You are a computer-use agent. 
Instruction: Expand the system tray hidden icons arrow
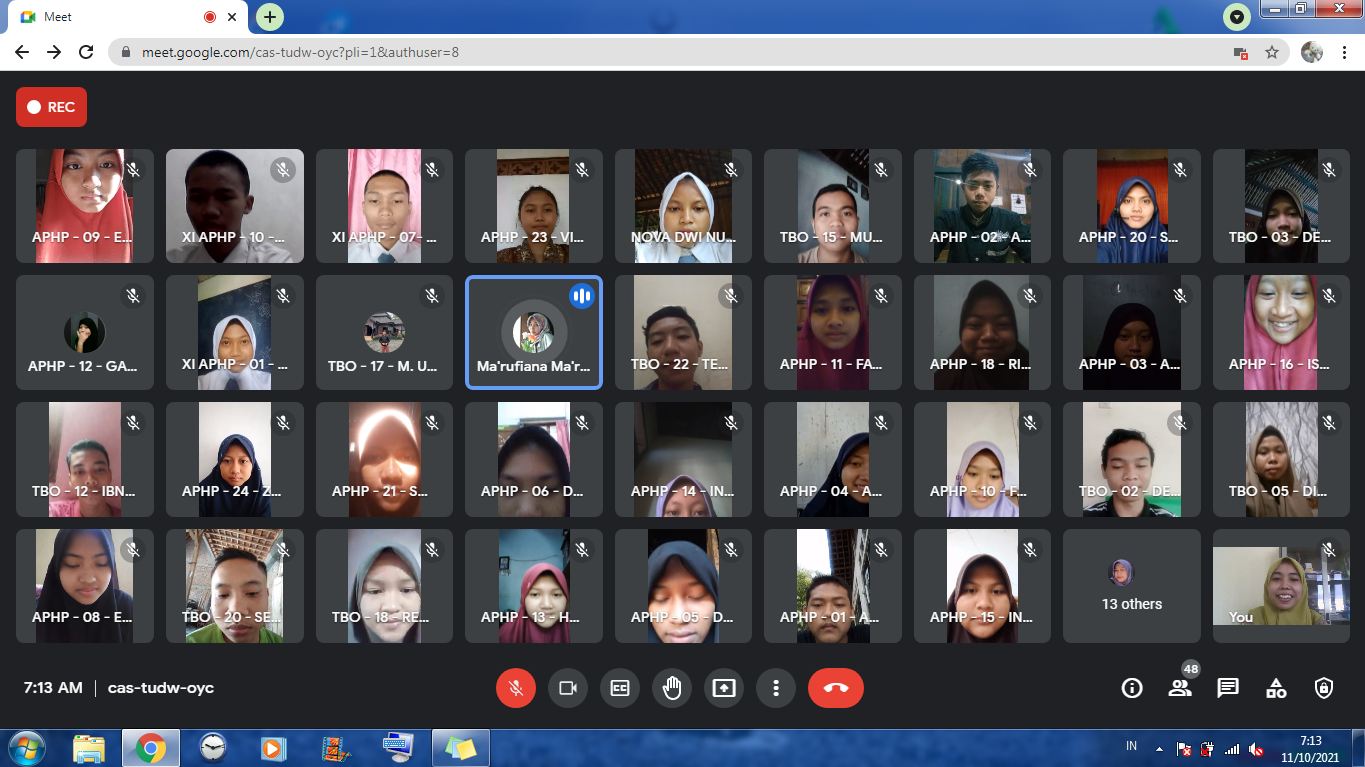[x=1159, y=748]
